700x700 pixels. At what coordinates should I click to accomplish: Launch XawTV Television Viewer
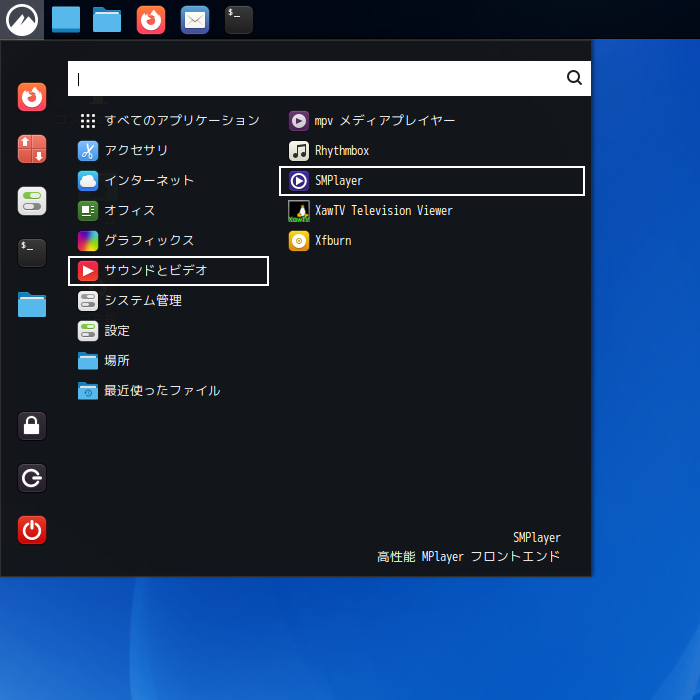[432, 211]
